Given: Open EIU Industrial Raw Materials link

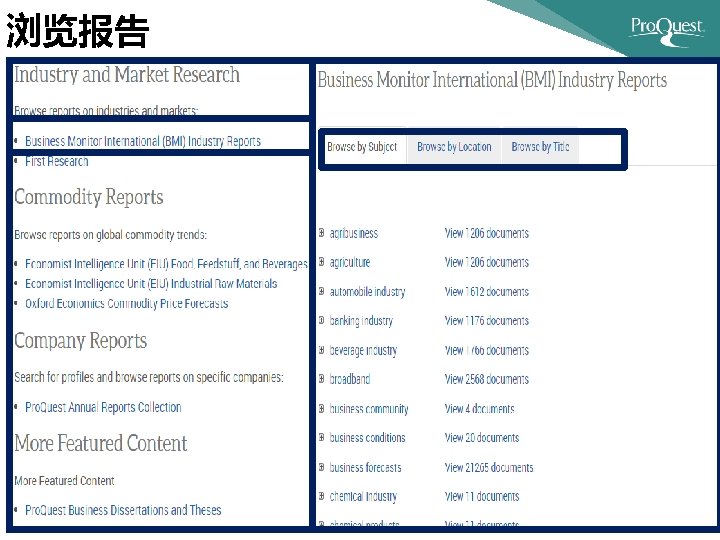Looking at the screenshot, I should tap(151, 283).
